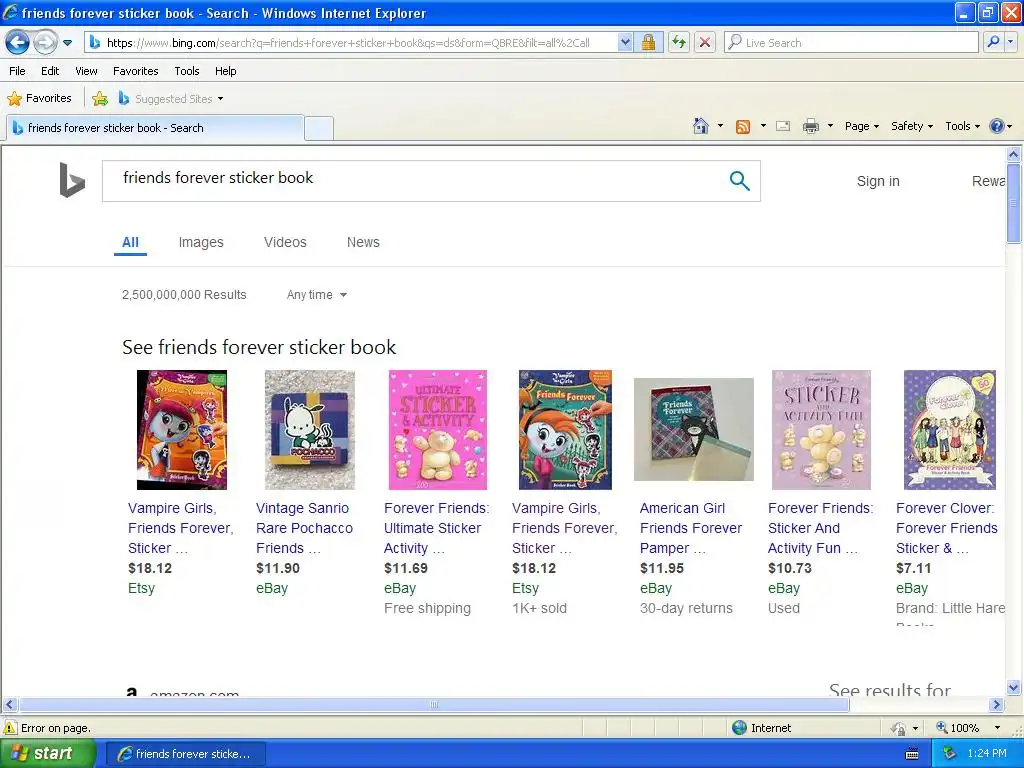Select the friends forever sticker book tab

tap(155, 128)
